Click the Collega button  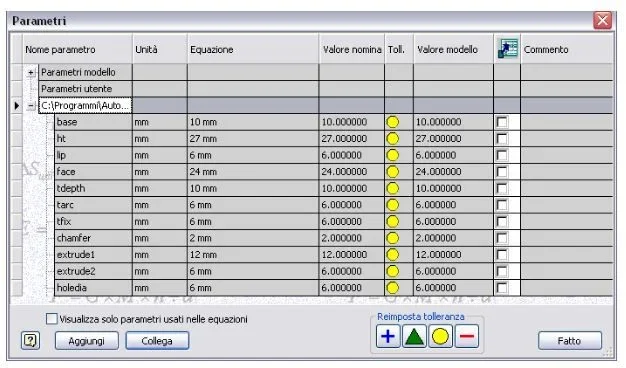point(157,341)
